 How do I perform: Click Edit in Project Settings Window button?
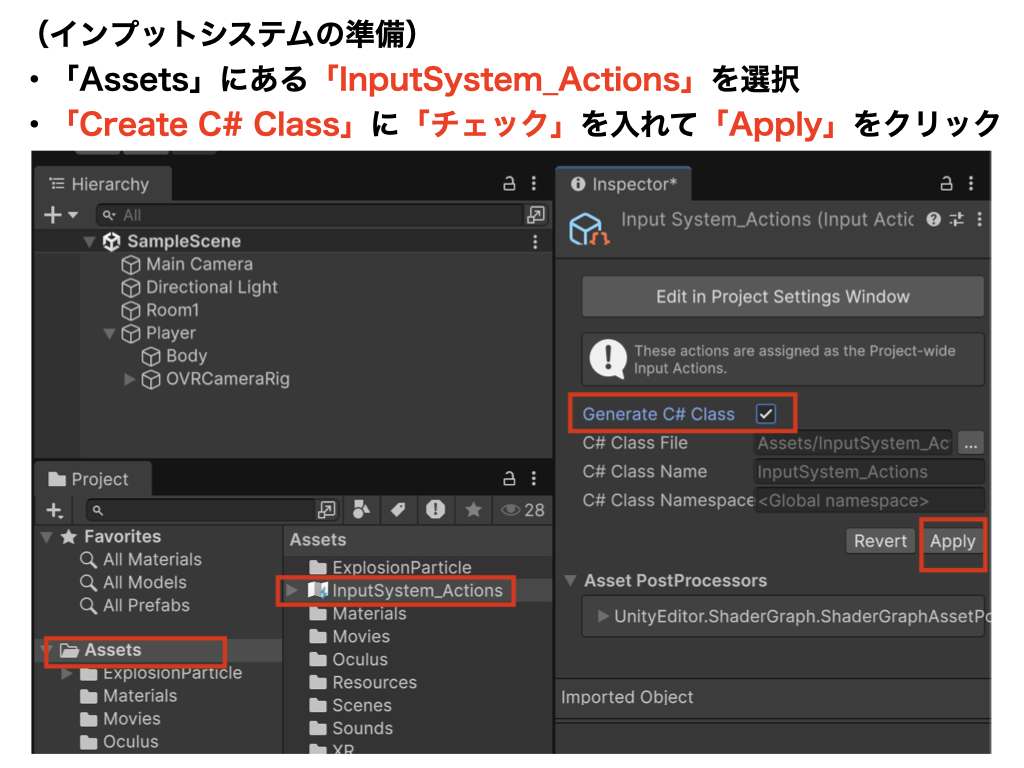[782, 297]
